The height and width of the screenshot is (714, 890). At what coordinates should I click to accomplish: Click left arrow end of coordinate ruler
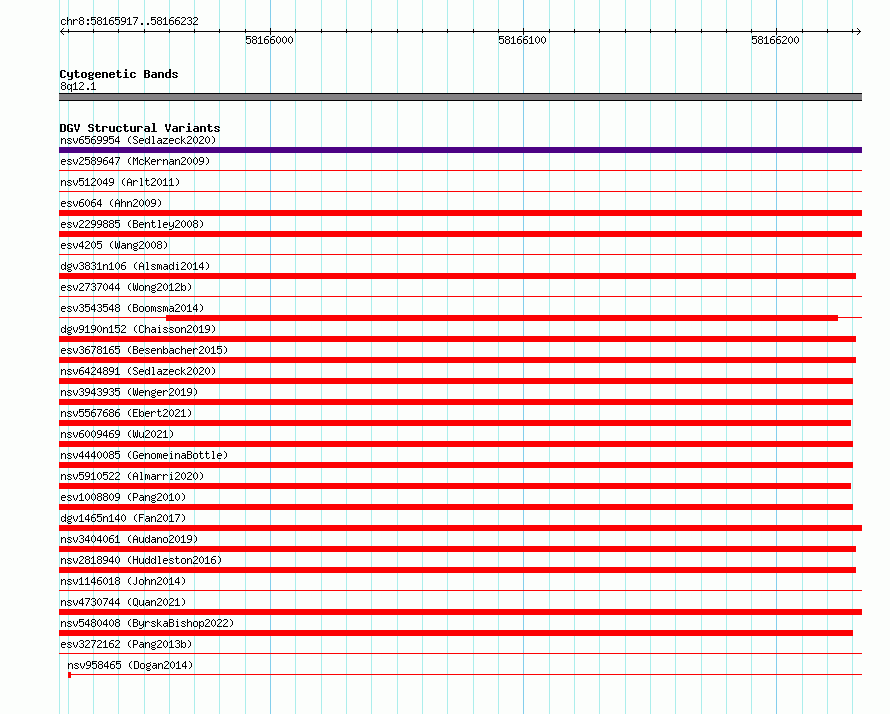point(63,32)
